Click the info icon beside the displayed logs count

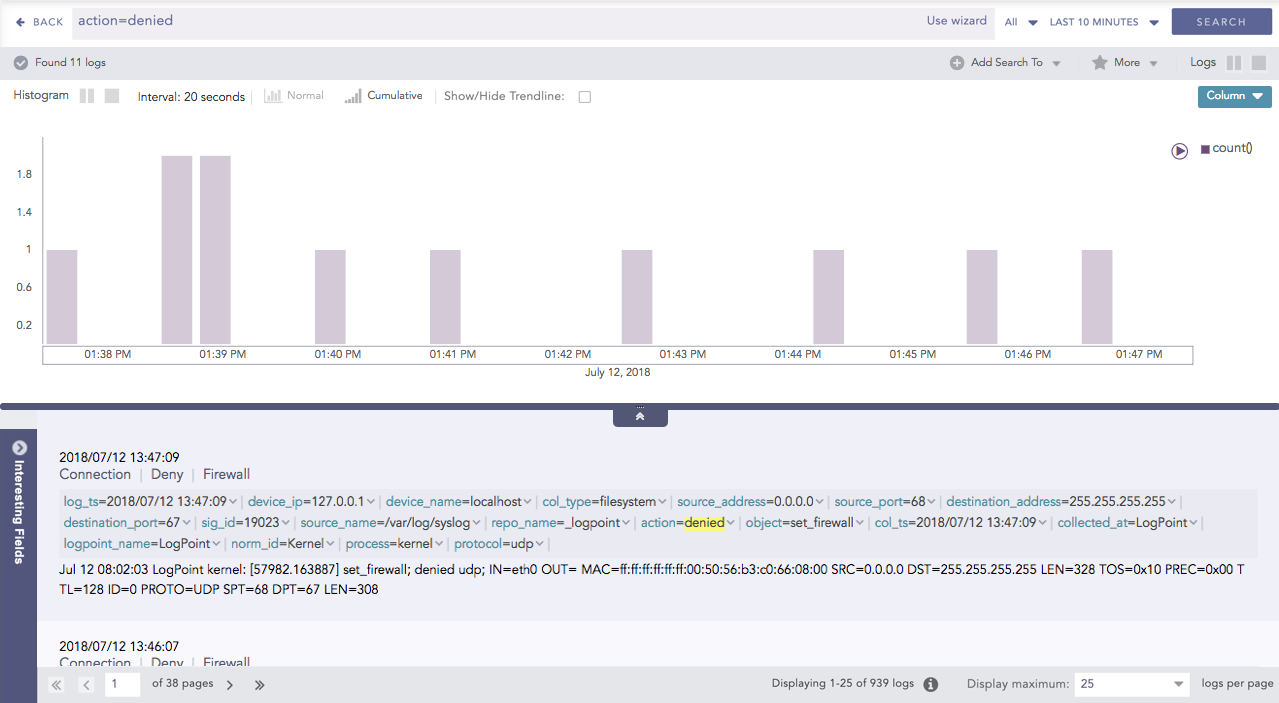[930, 685]
